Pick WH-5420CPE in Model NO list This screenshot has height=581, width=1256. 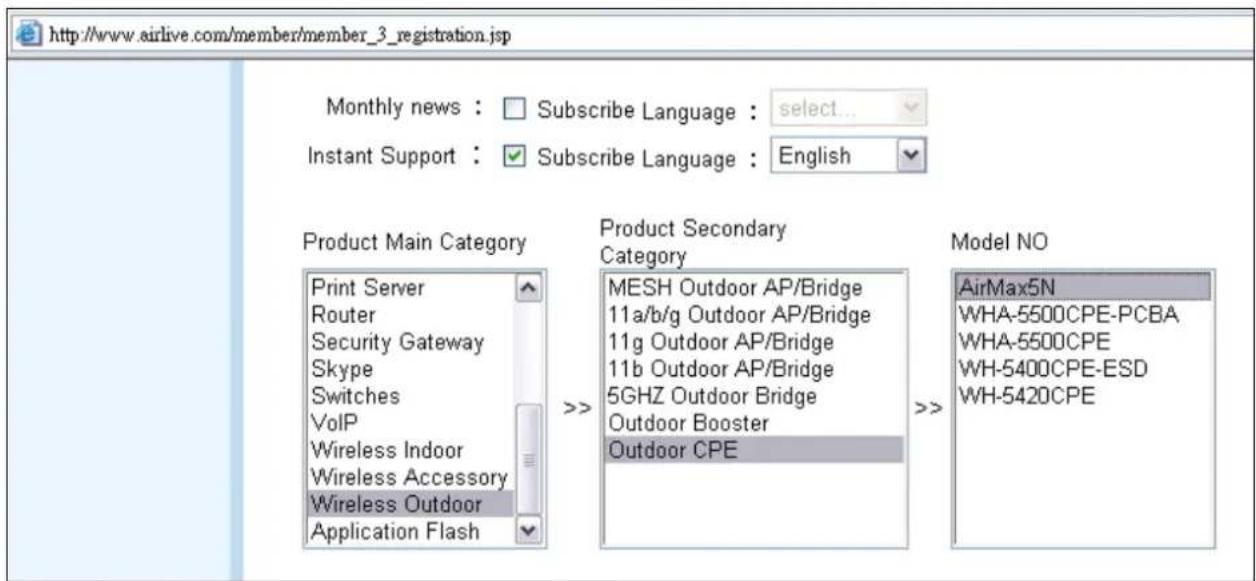1083,396
